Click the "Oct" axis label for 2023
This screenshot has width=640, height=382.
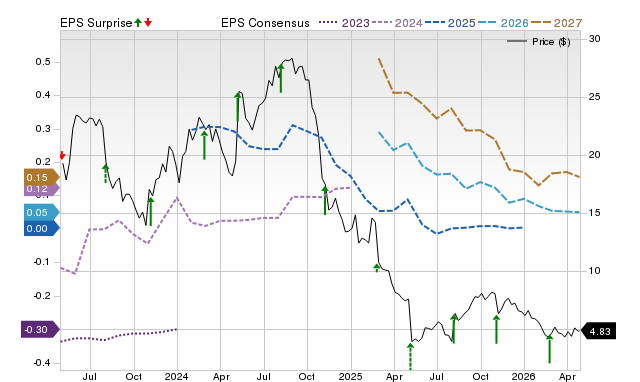tap(133, 376)
